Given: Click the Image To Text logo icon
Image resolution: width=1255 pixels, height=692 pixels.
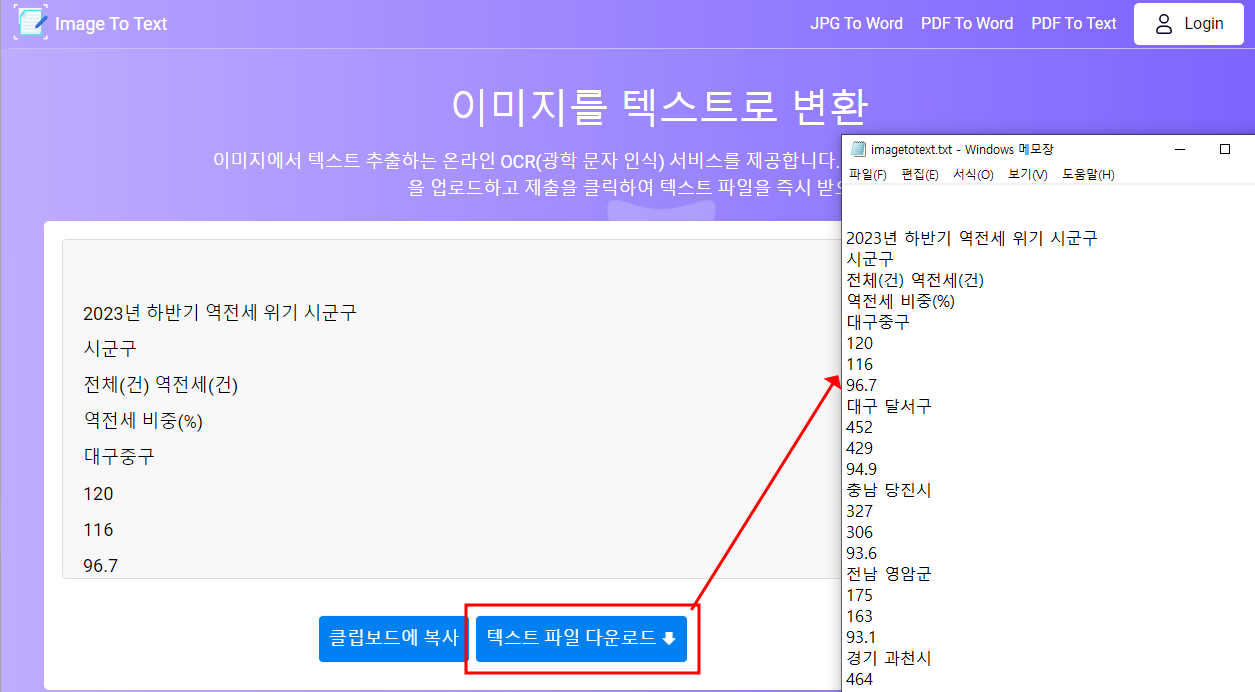Looking at the screenshot, I should (x=30, y=22).
